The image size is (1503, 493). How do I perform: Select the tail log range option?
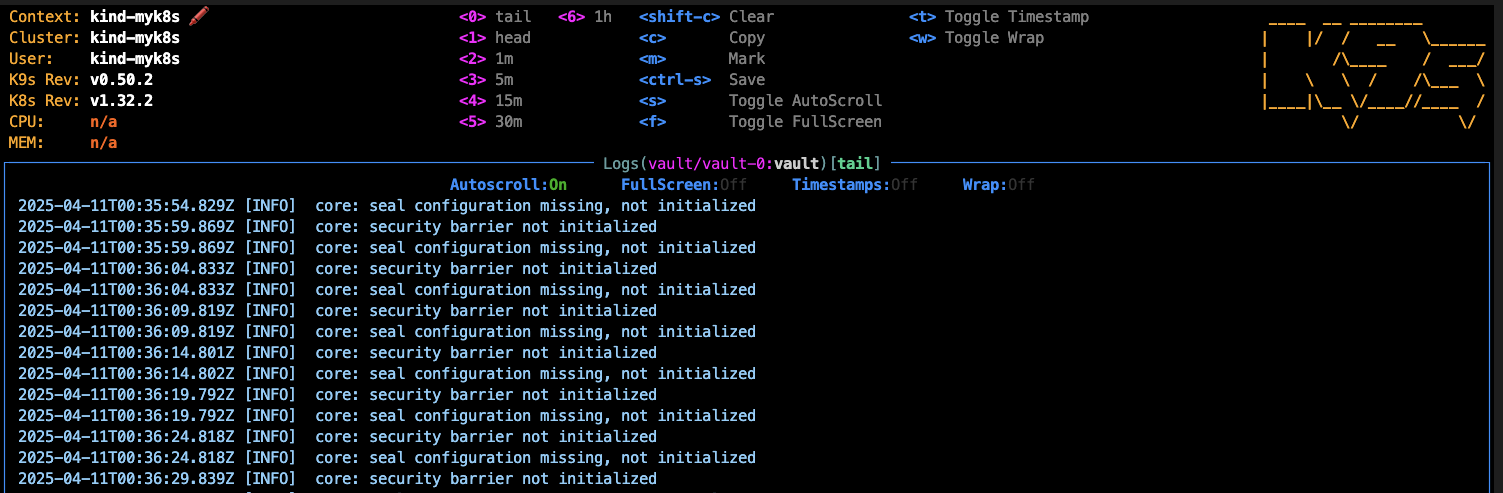[x=495, y=17]
